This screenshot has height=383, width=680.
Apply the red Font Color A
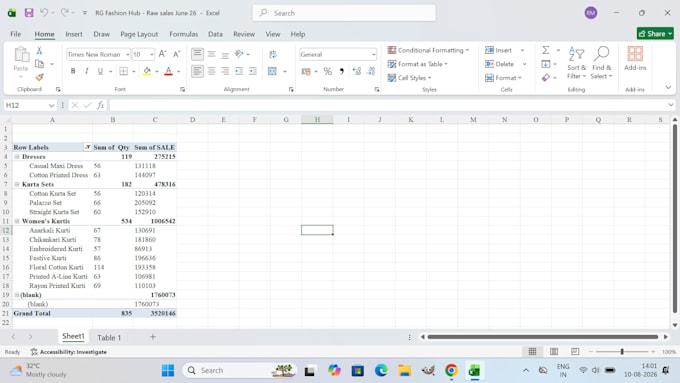click(169, 71)
